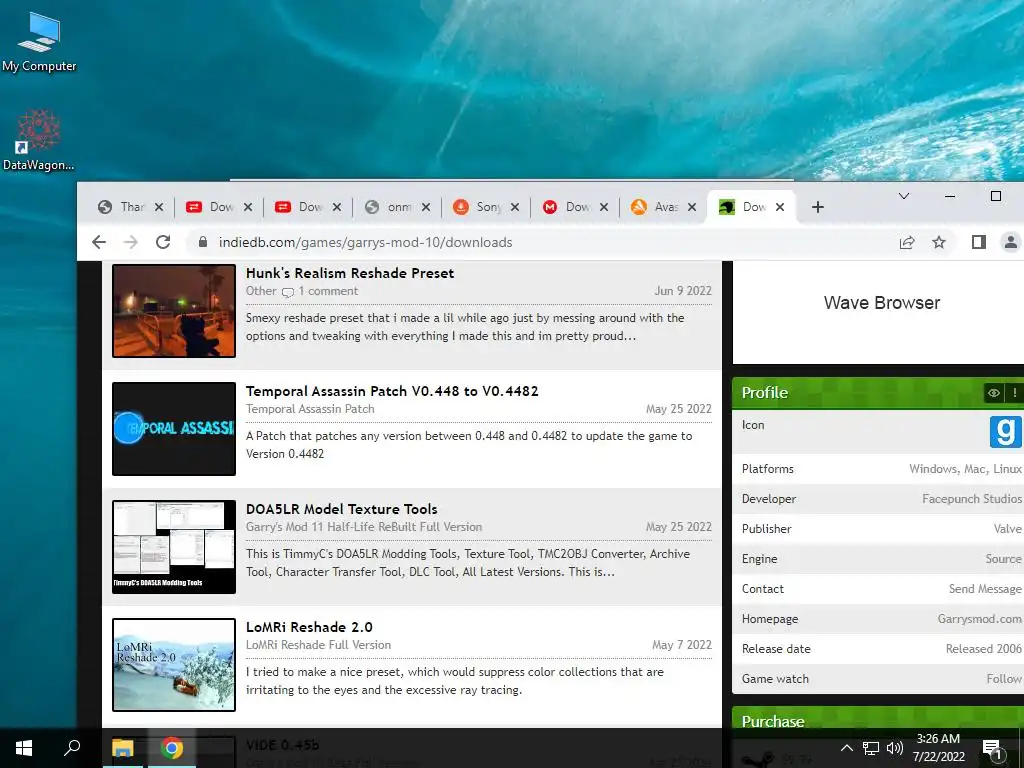Open the DataWagon desktop shortcut
Viewport: 1024px width, 768px height.
(38, 140)
